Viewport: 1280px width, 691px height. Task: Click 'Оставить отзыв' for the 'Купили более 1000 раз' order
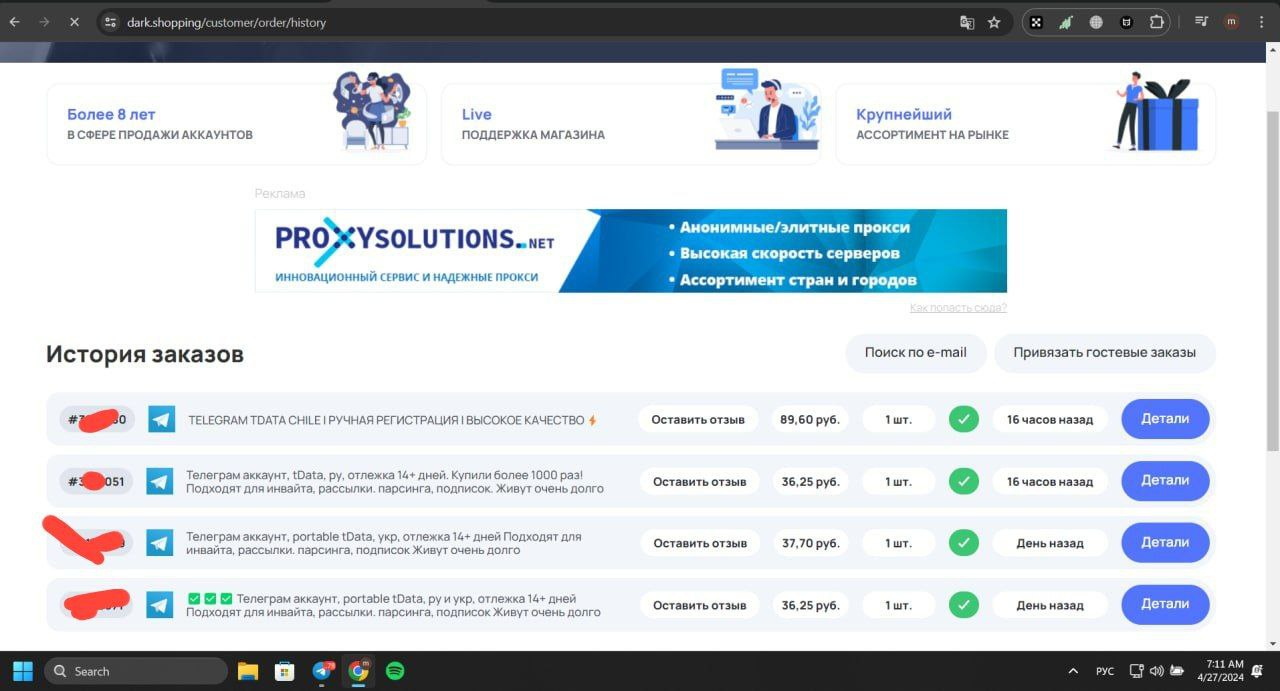700,481
